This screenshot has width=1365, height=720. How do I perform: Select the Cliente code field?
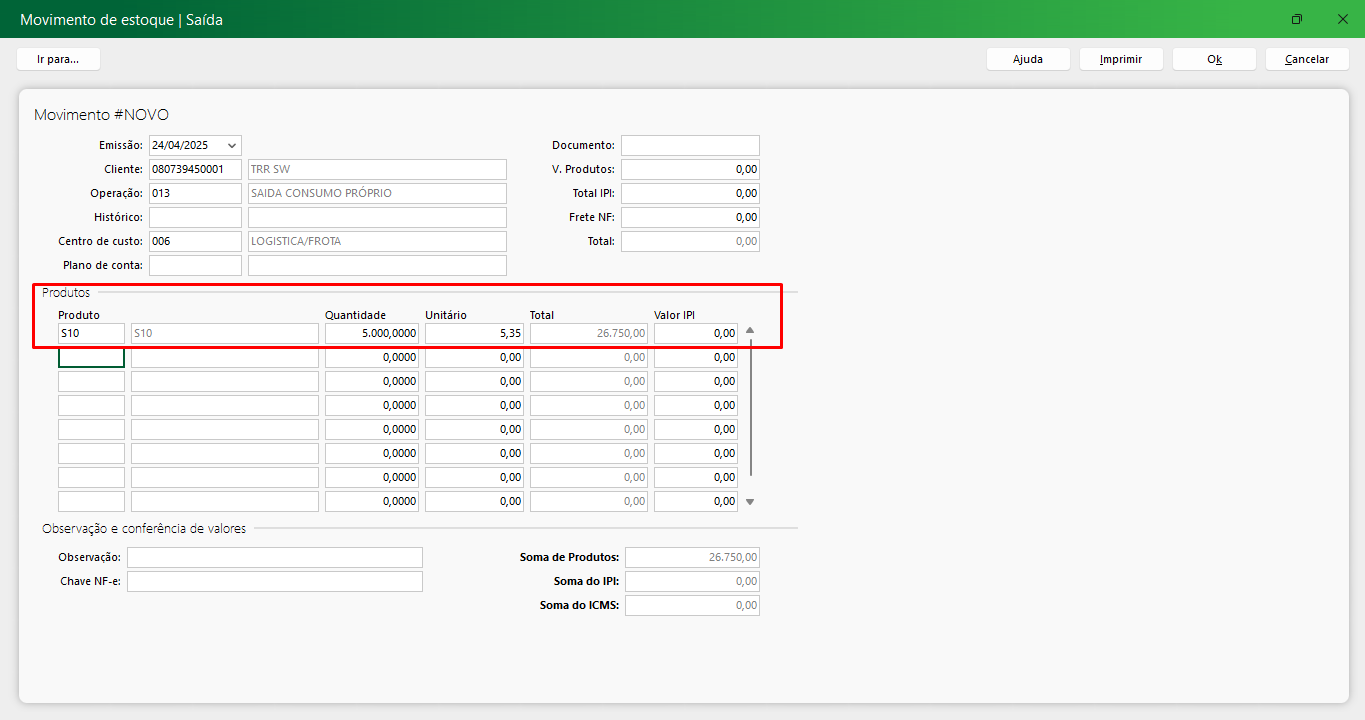195,170
